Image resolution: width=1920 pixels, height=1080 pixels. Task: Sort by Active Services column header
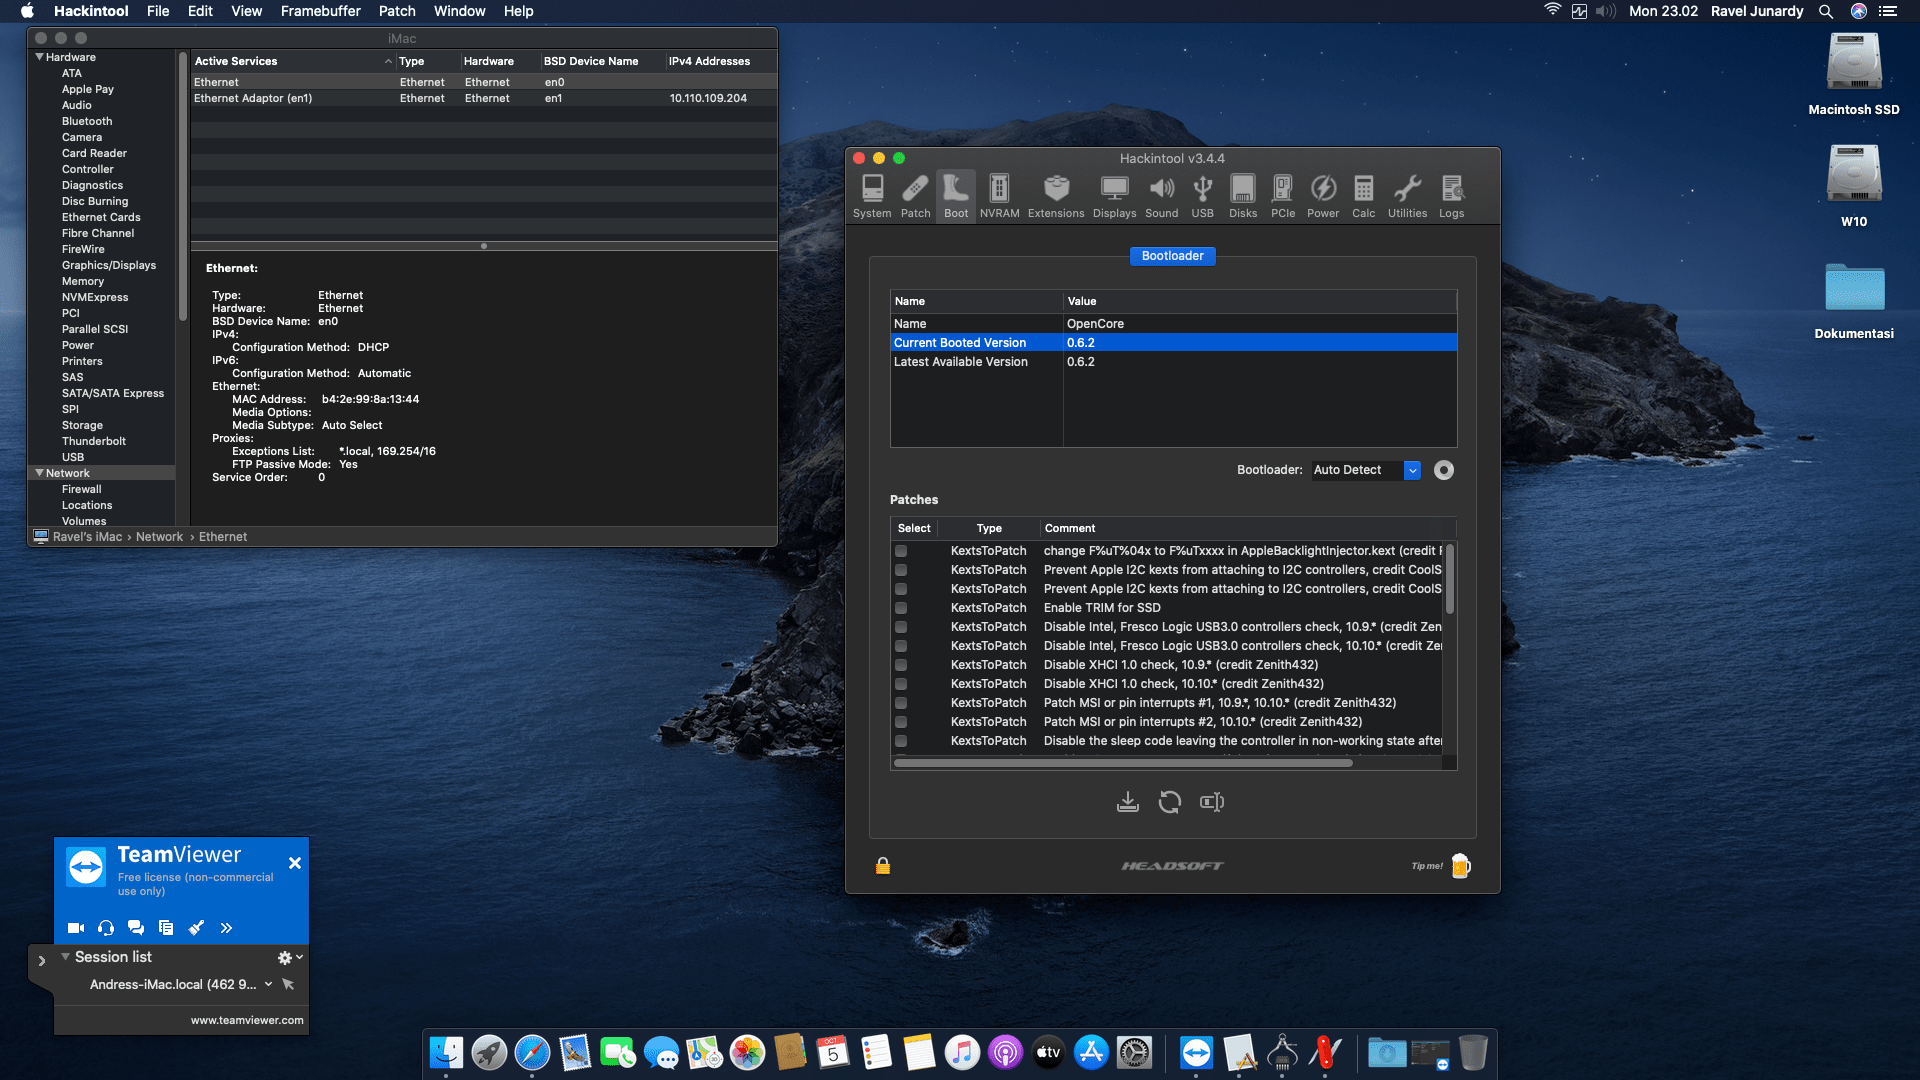tap(292, 61)
